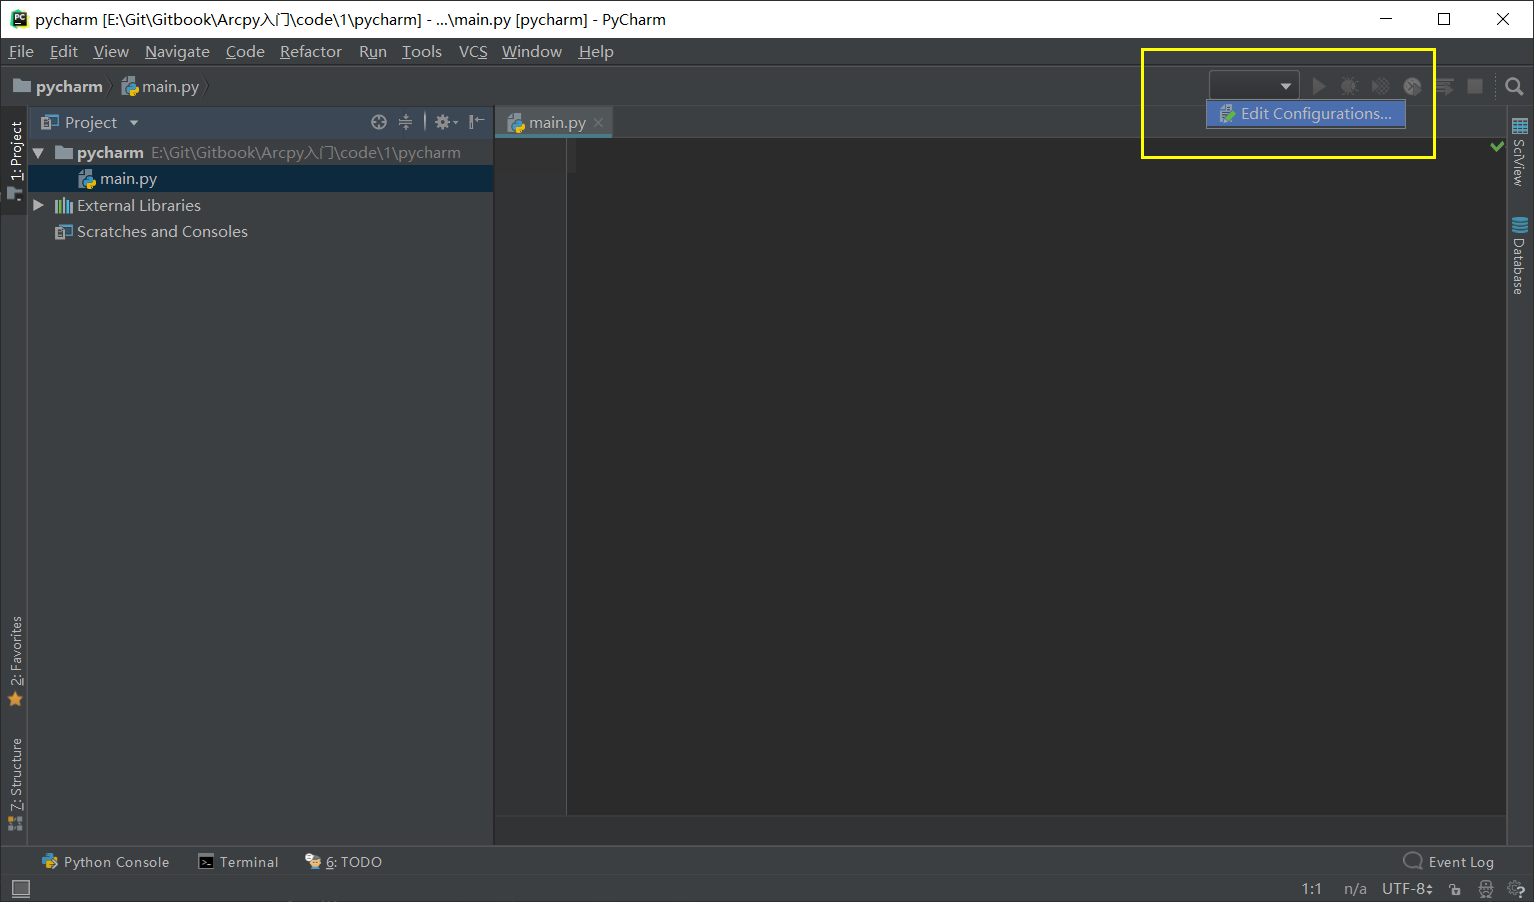Click the green inspection checkmark icon
This screenshot has height=902, width=1534.
tap(1497, 146)
